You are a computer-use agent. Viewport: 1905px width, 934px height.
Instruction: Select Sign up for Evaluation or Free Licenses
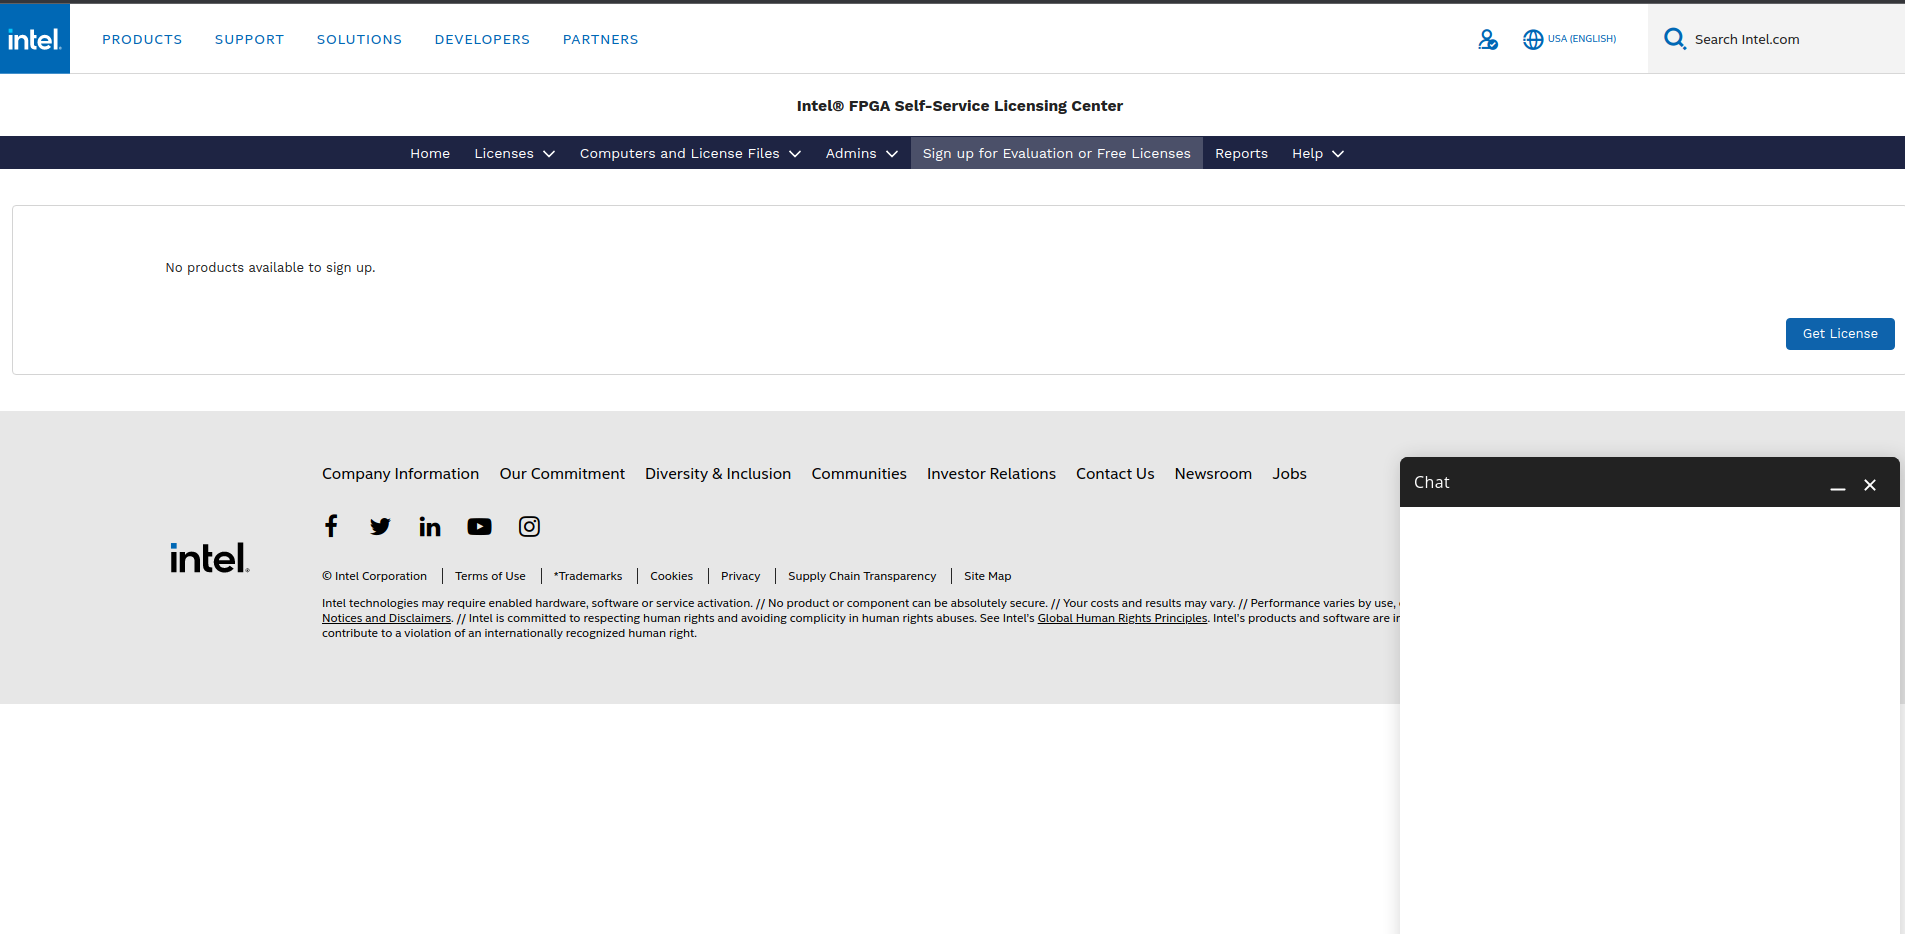1057,153
